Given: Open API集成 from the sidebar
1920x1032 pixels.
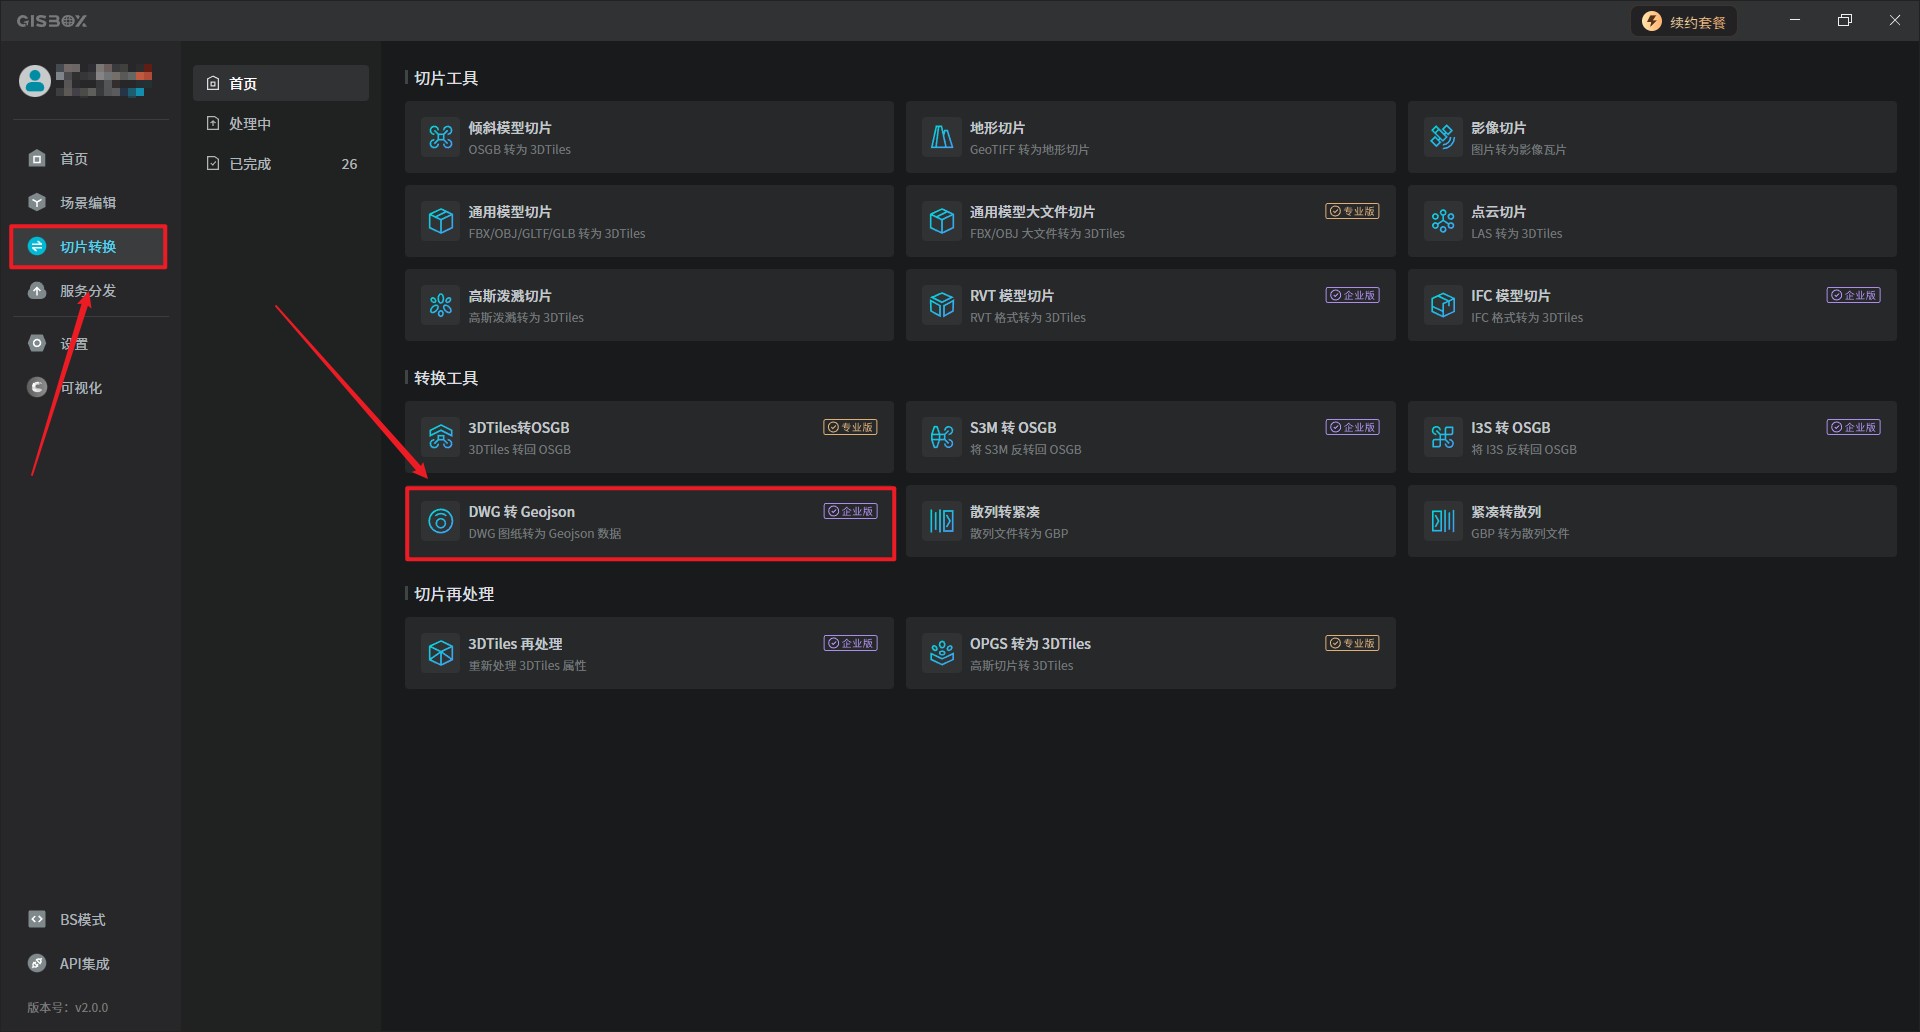Looking at the screenshot, I should pyautogui.click(x=84, y=964).
